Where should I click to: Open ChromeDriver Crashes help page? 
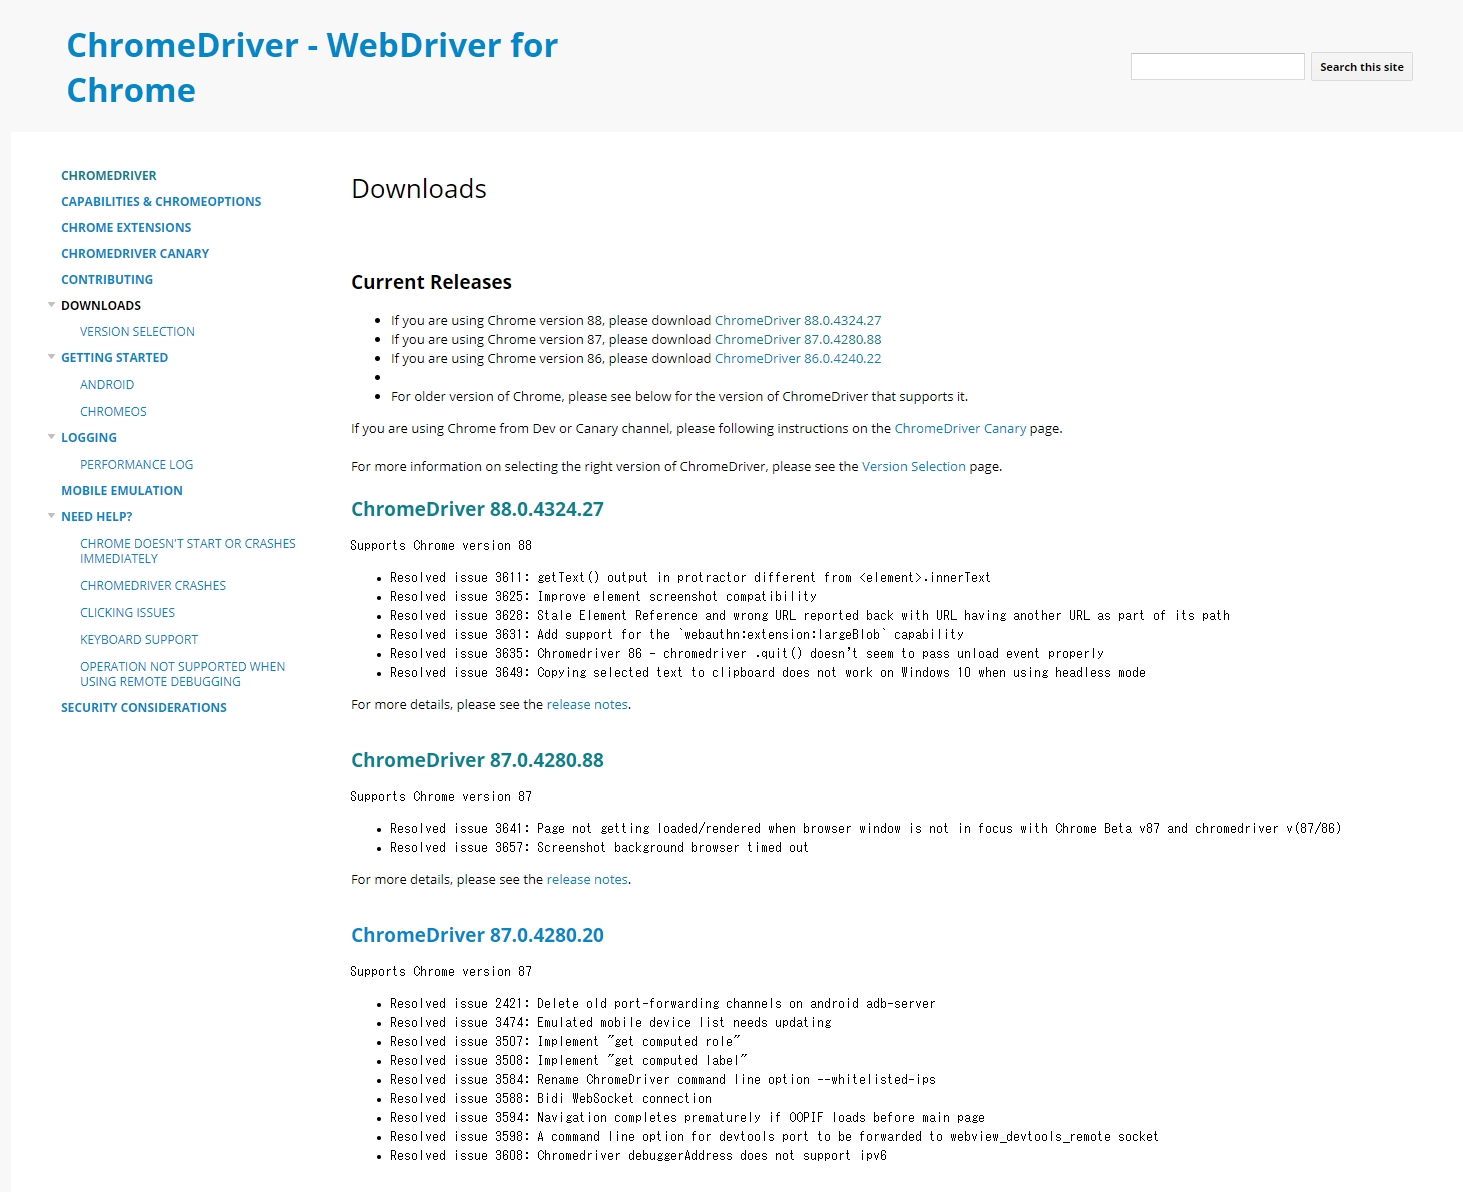tap(153, 585)
